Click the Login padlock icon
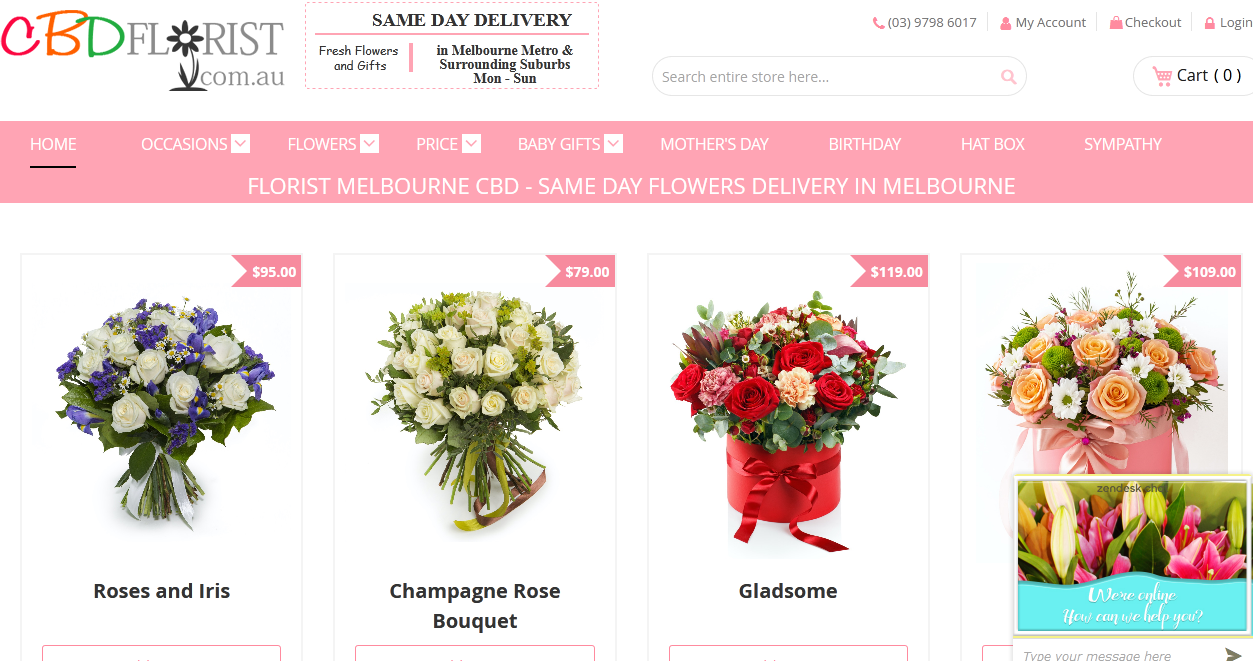This screenshot has width=1253, height=661. click(1210, 23)
